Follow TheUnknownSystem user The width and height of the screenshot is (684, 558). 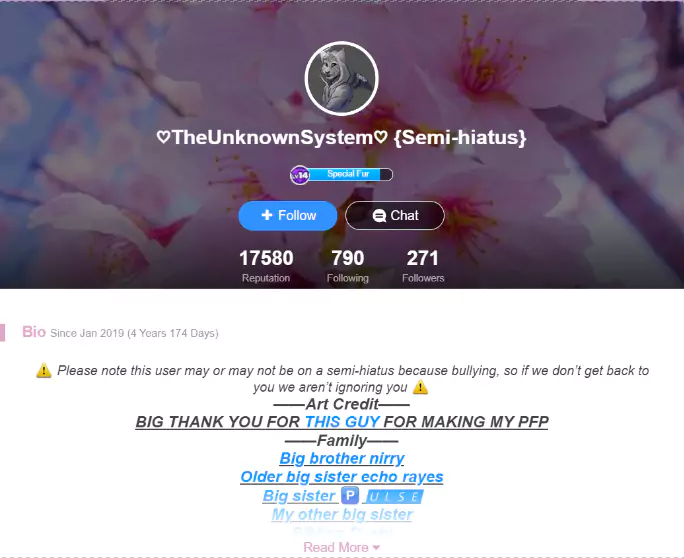click(288, 216)
